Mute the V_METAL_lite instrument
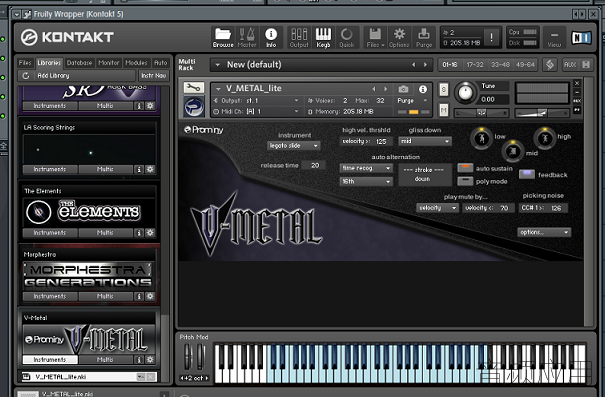This screenshot has height=397, width=605. [x=444, y=110]
